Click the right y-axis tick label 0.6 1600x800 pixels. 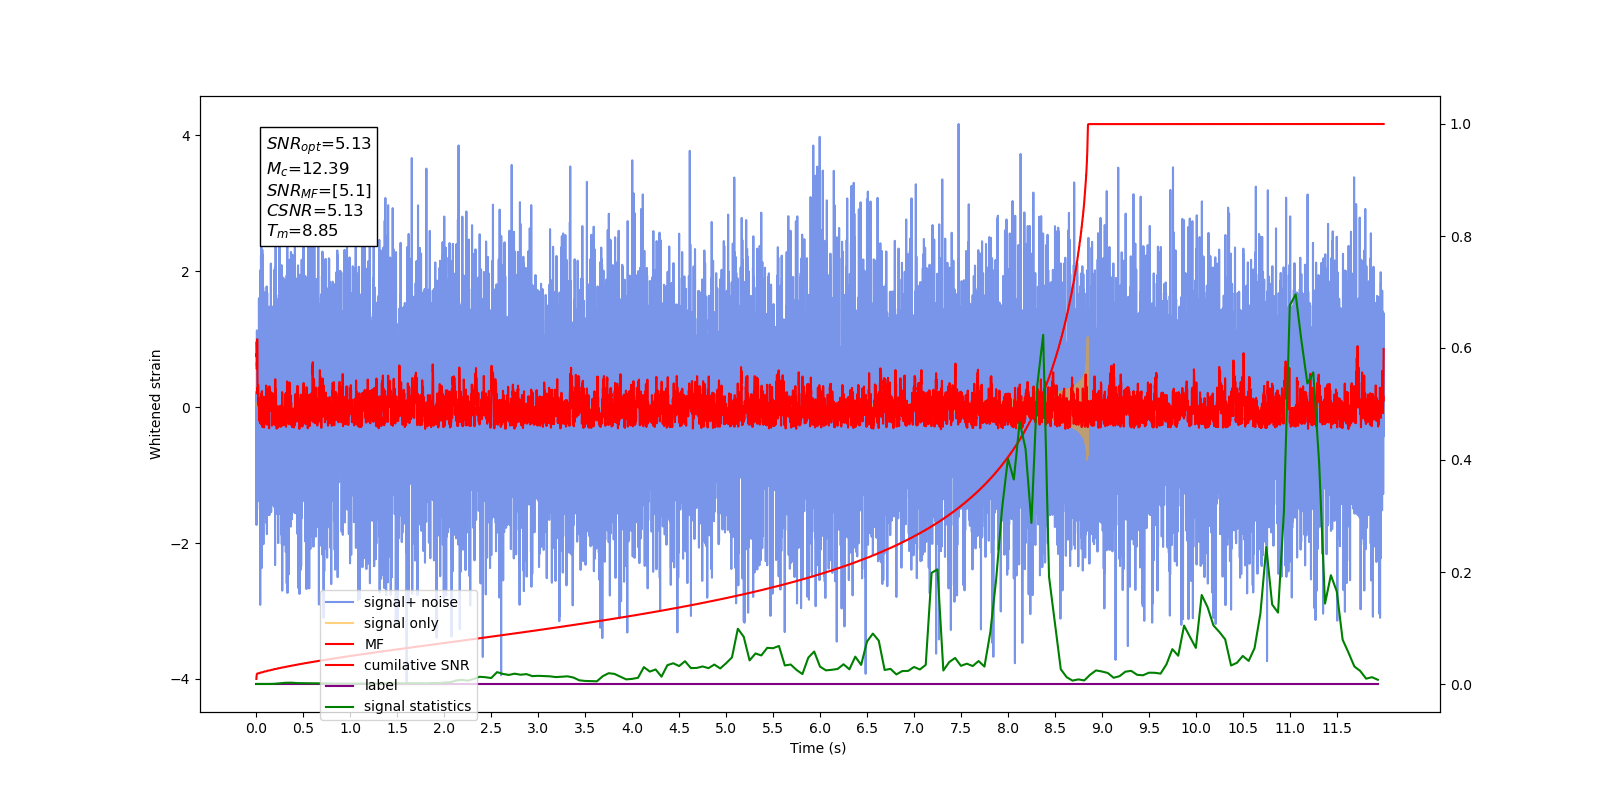pos(1461,349)
